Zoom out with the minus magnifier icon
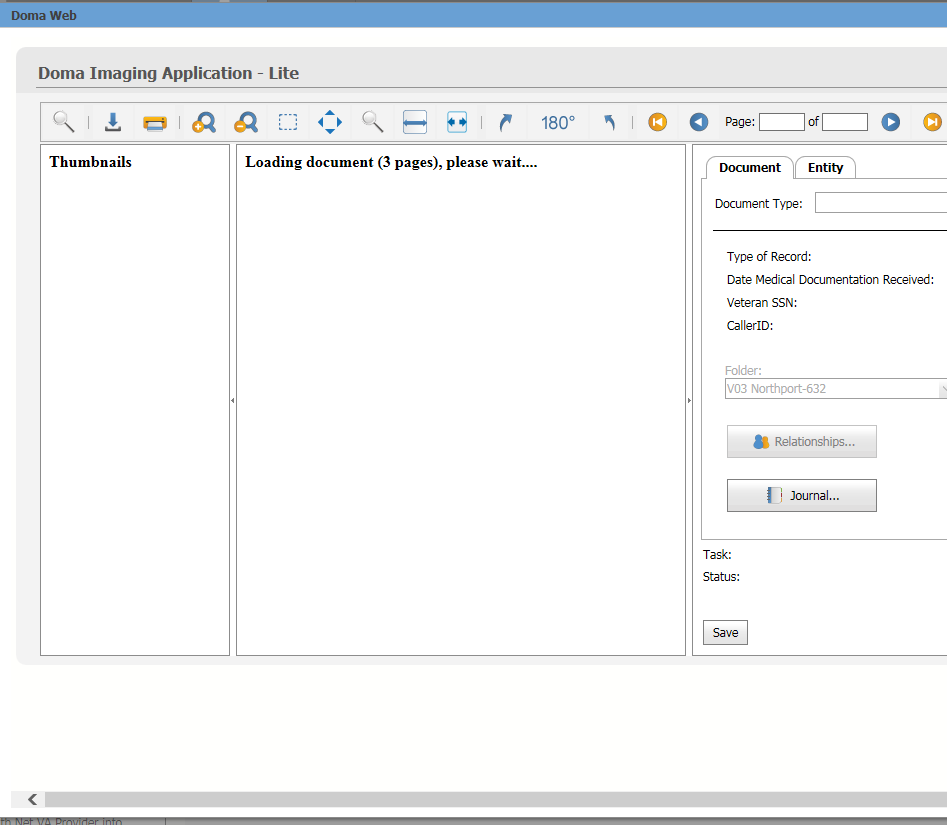 [246, 123]
